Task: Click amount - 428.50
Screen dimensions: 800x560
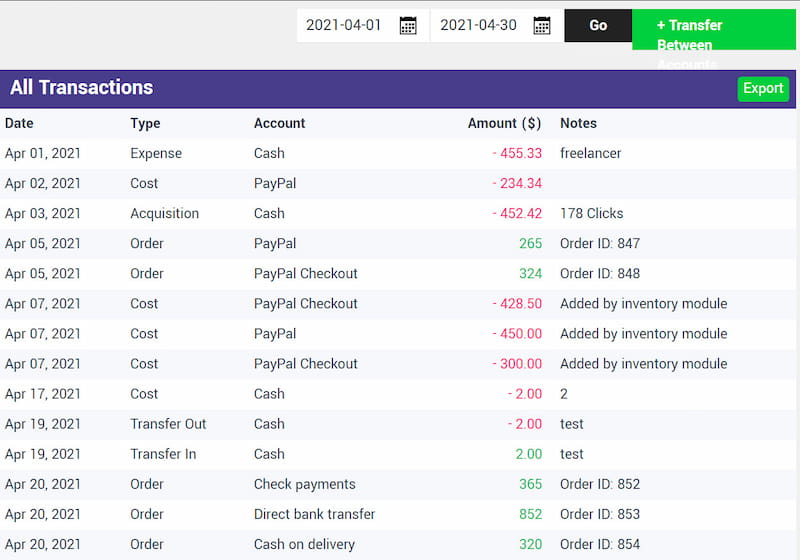Action: [x=517, y=304]
